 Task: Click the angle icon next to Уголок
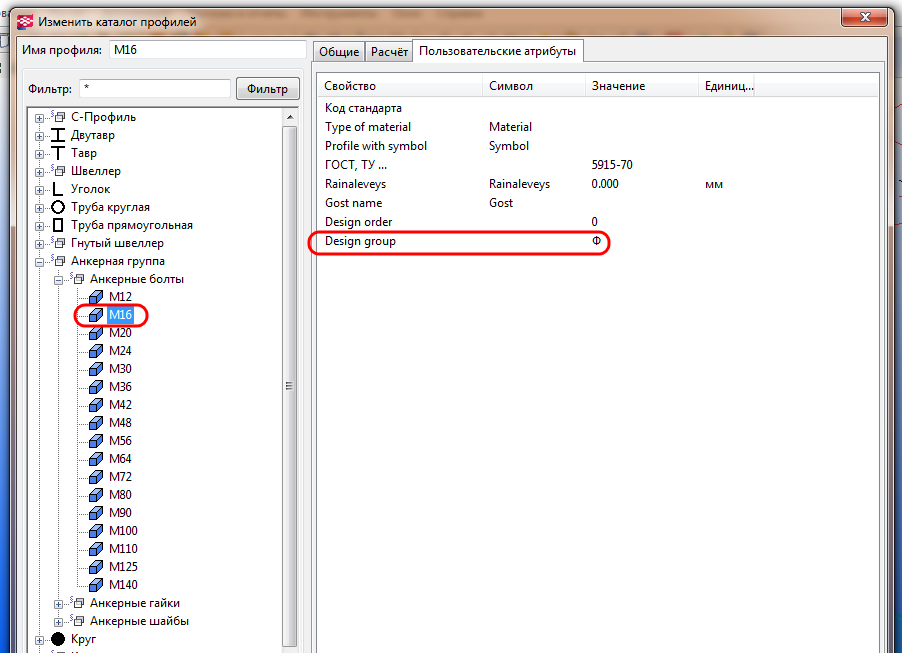click(58, 189)
